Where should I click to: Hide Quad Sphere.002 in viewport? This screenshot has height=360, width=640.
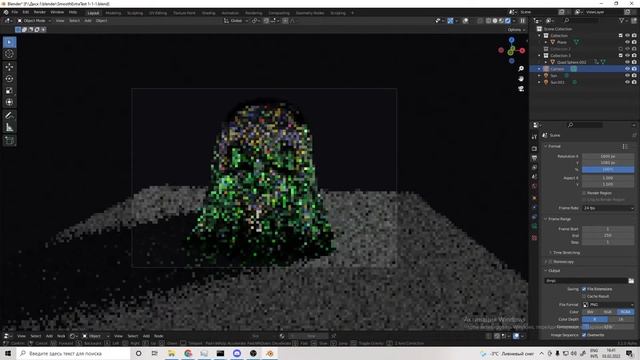click(x=627, y=62)
